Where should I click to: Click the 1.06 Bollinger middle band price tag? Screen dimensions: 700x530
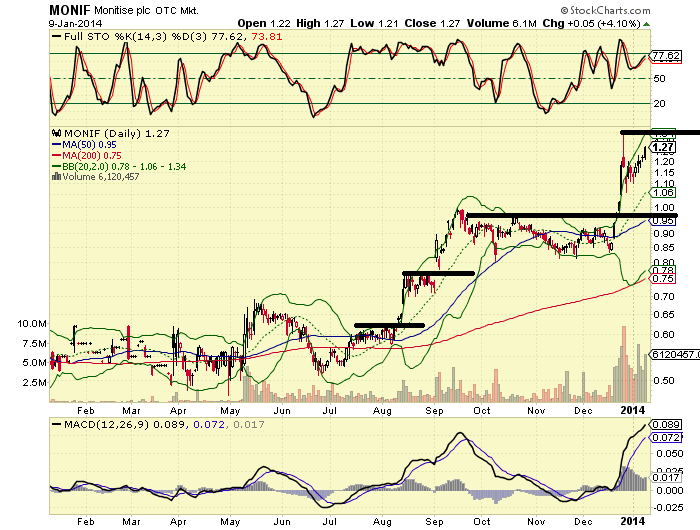click(x=663, y=192)
